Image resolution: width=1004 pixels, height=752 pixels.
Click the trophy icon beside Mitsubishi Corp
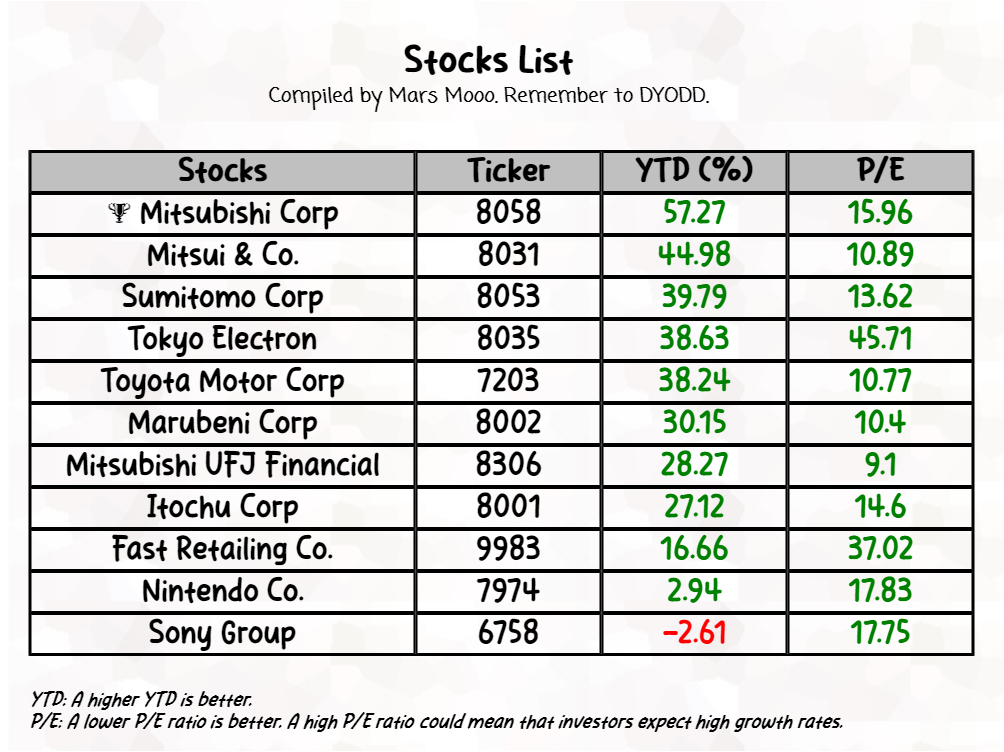pyautogui.click(x=120, y=212)
